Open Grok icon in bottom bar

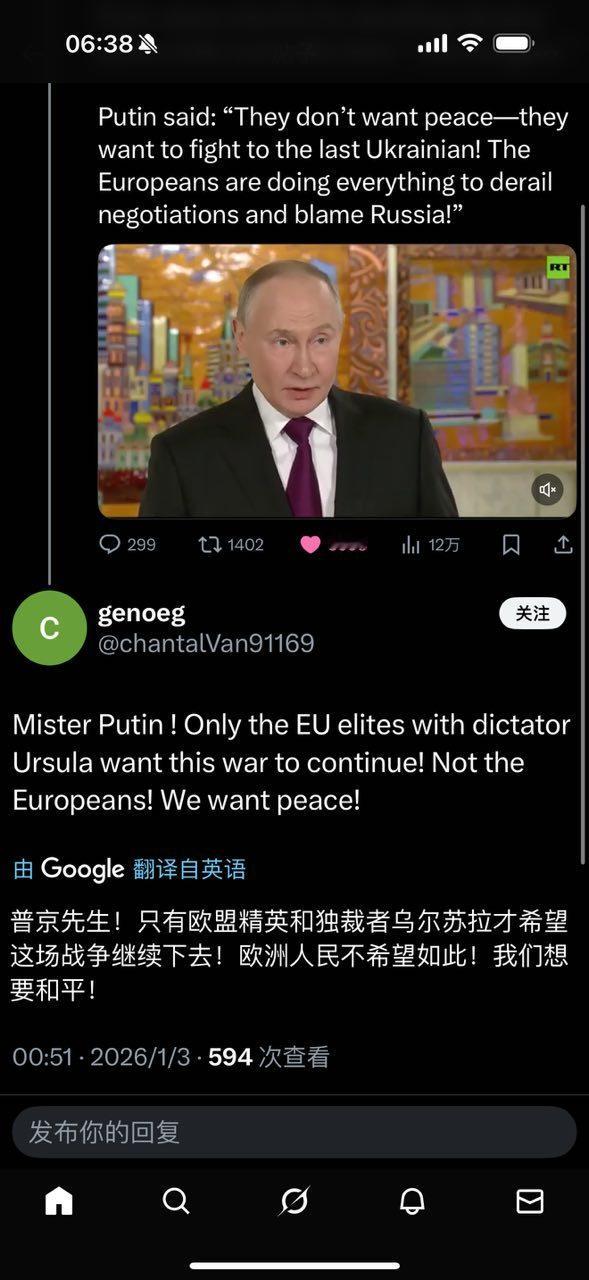[294, 1200]
